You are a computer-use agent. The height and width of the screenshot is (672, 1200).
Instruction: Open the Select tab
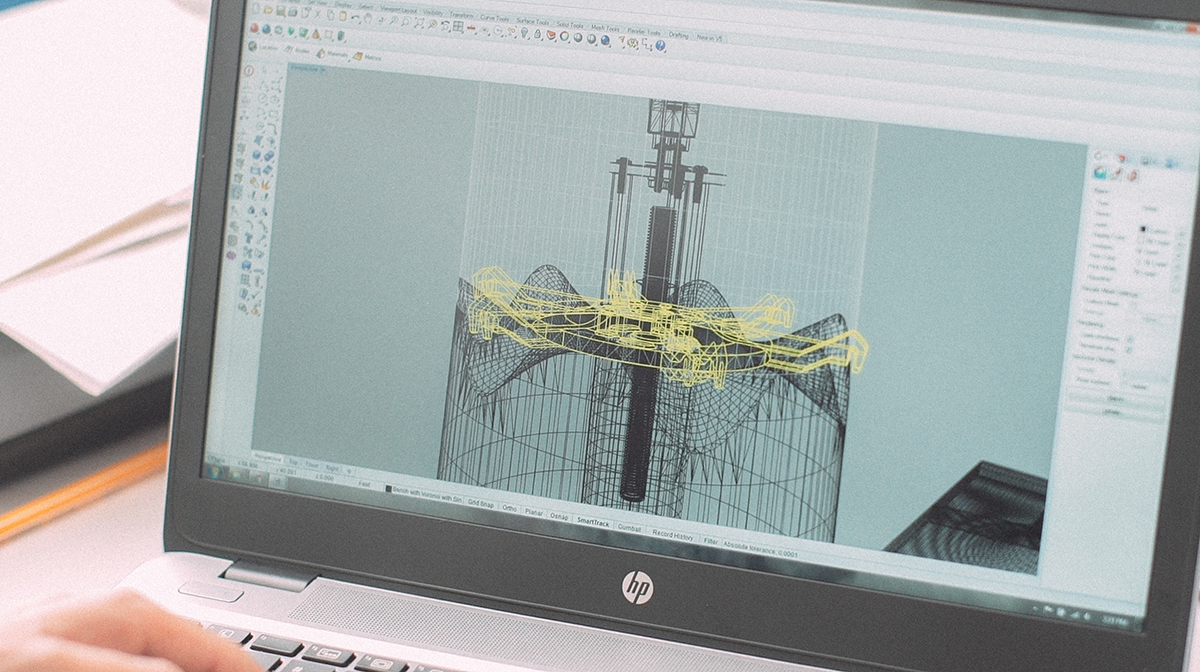pyautogui.click(x=366, y=7)
